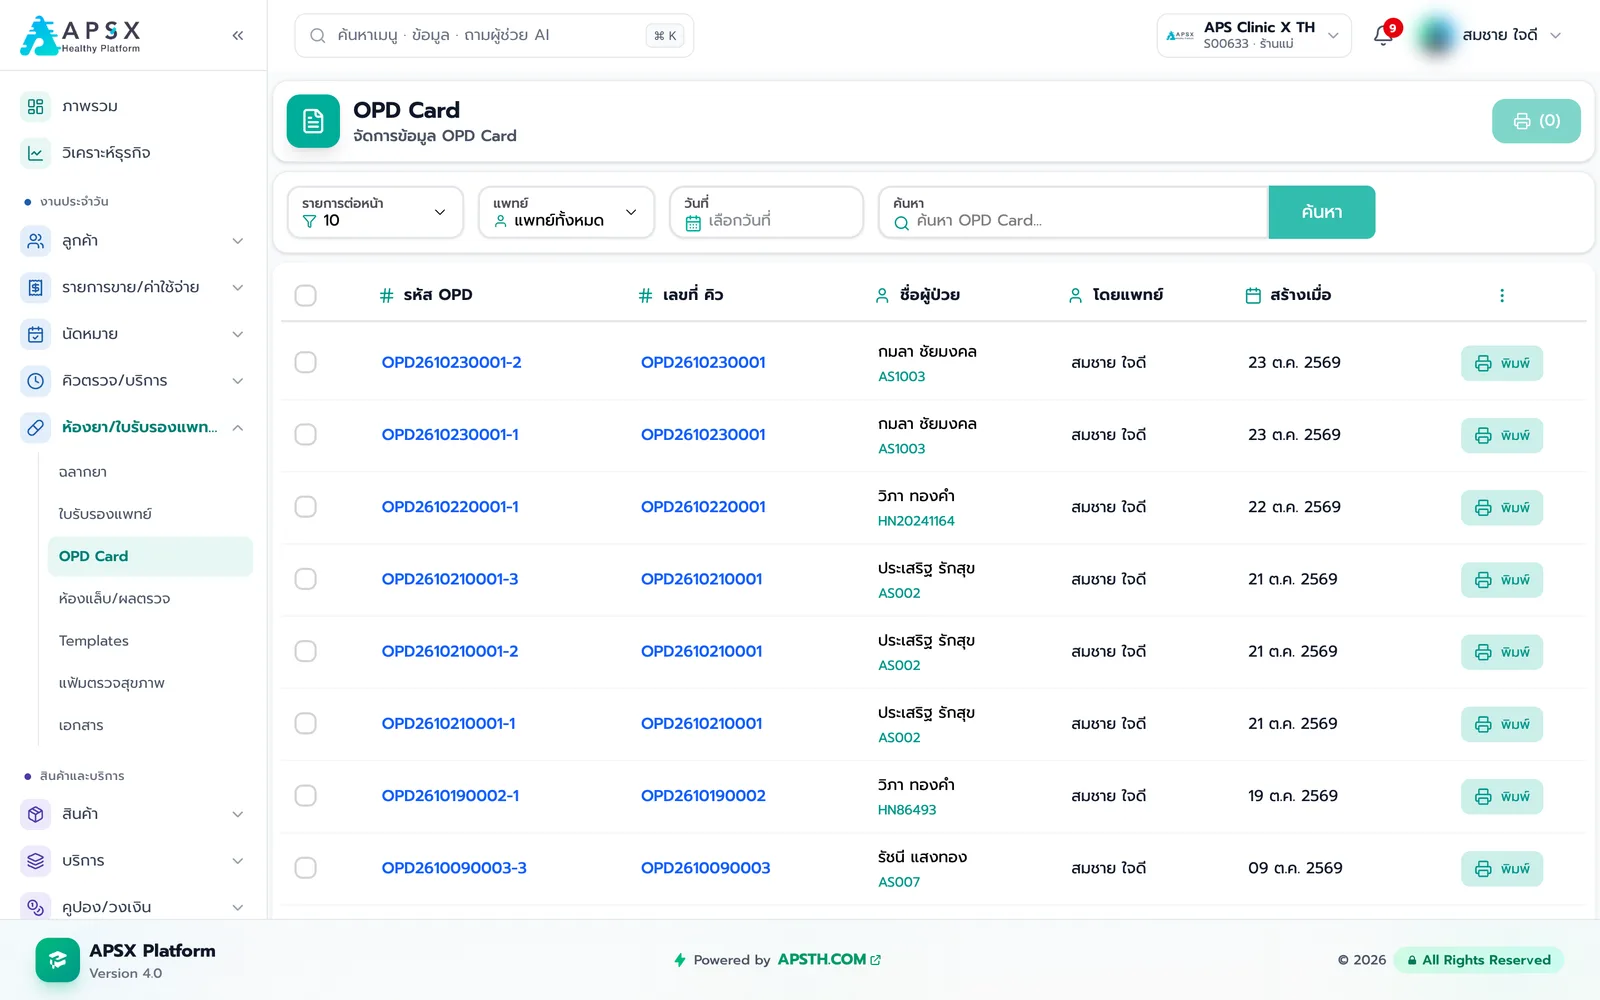The width and height of the screenshot is (1600, 1000).
Task: Click the print (0) button in header
Action: (x=1536, y=121)
